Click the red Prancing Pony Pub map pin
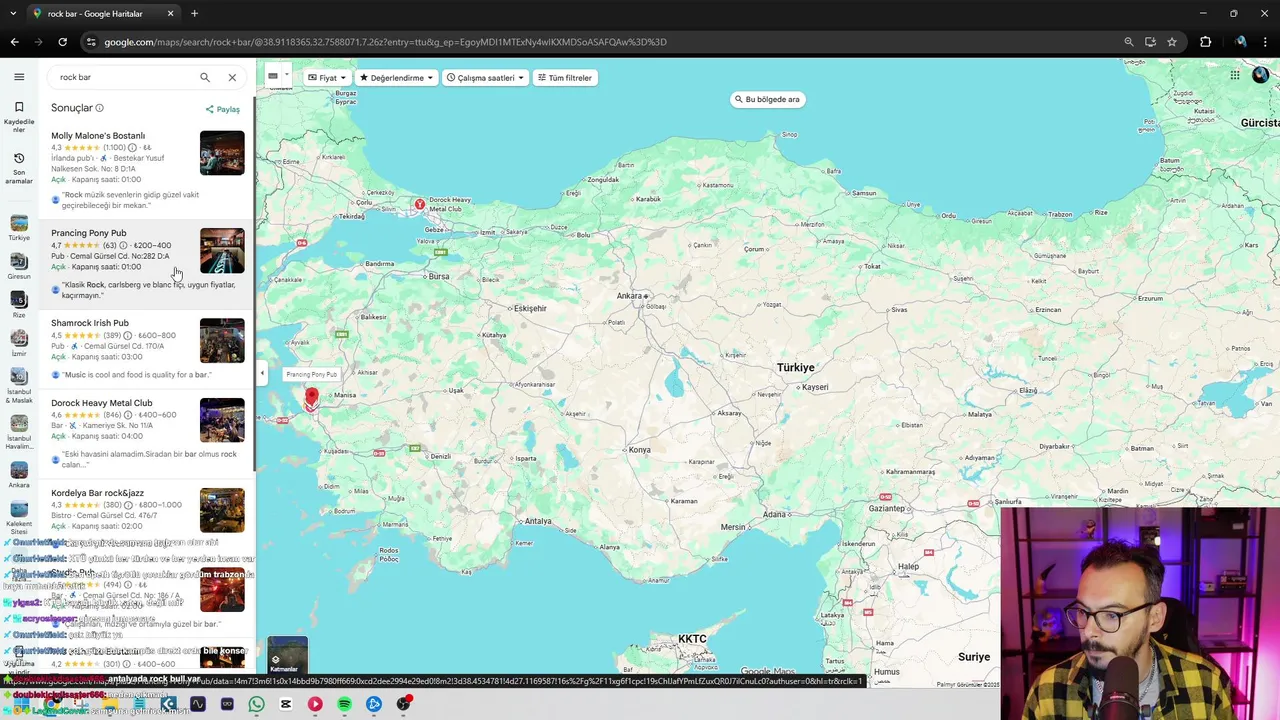Screen dimensions: 1280x720 coord(312,399)
